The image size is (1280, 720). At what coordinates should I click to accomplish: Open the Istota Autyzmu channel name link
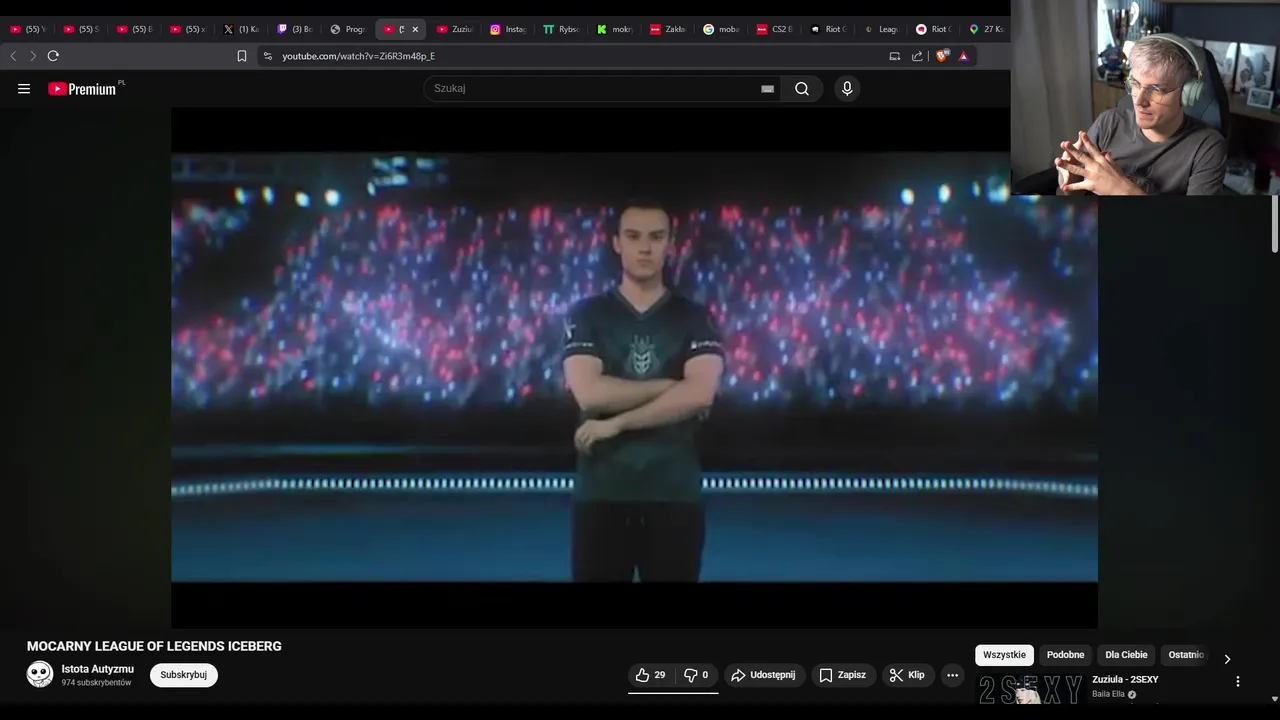pos(98,669)
